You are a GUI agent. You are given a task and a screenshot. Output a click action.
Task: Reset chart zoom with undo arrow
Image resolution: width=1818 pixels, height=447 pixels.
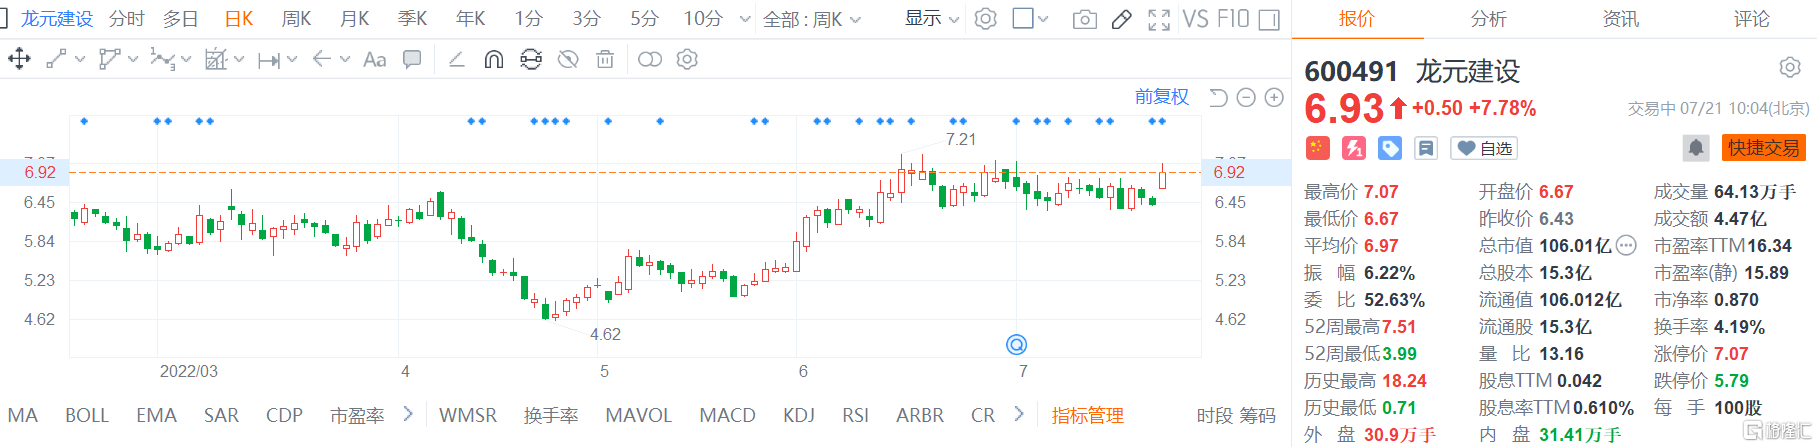pos(1218,97)
